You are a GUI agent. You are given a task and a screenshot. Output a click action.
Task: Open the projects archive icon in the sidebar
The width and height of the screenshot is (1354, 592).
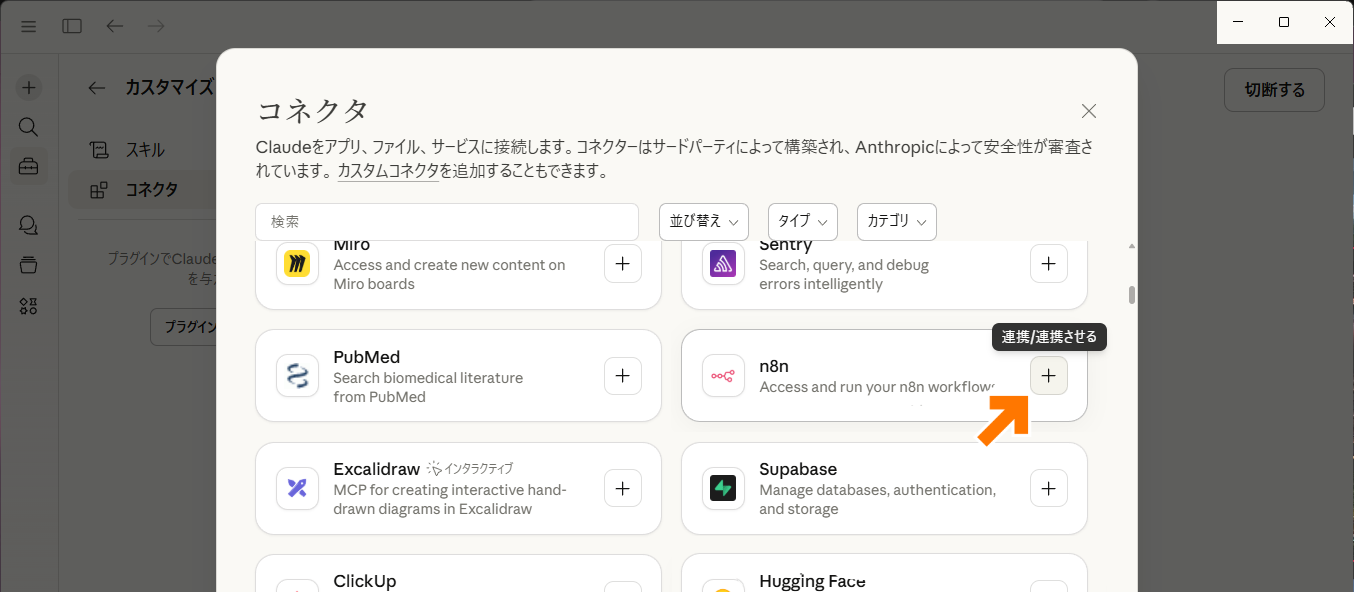[x=28, y=265]
